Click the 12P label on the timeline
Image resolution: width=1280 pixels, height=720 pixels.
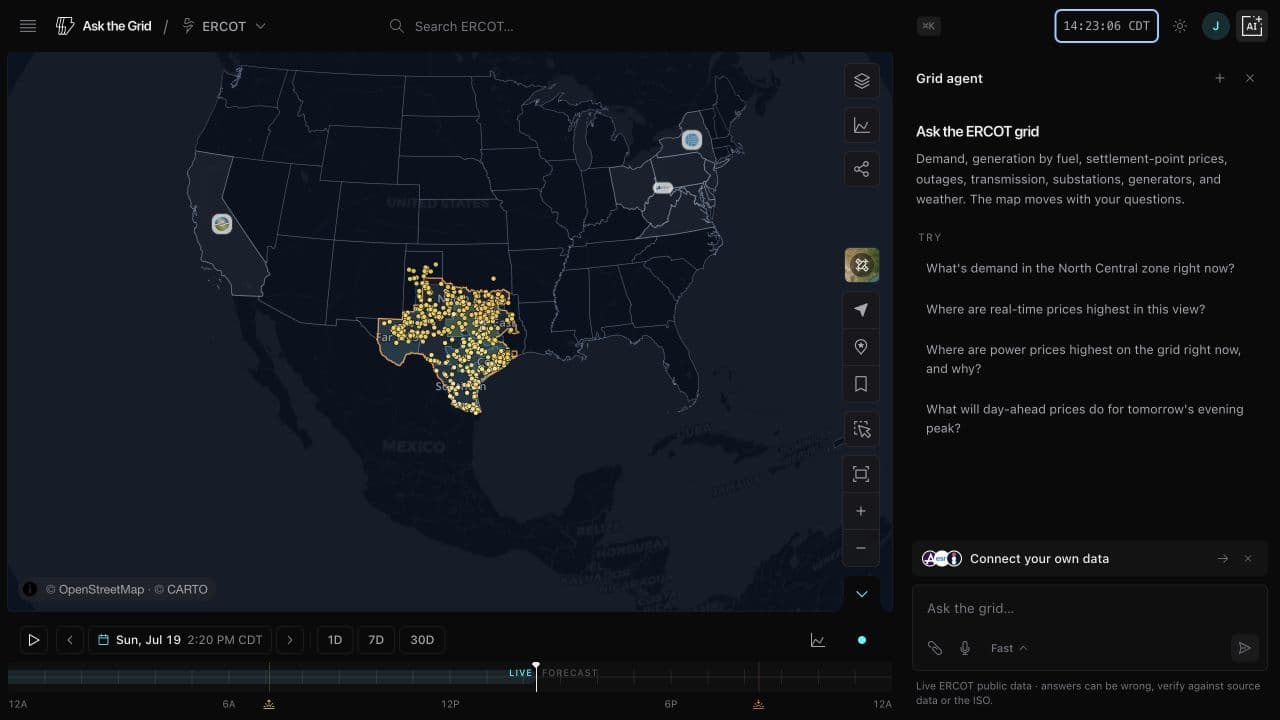[450, 704]
